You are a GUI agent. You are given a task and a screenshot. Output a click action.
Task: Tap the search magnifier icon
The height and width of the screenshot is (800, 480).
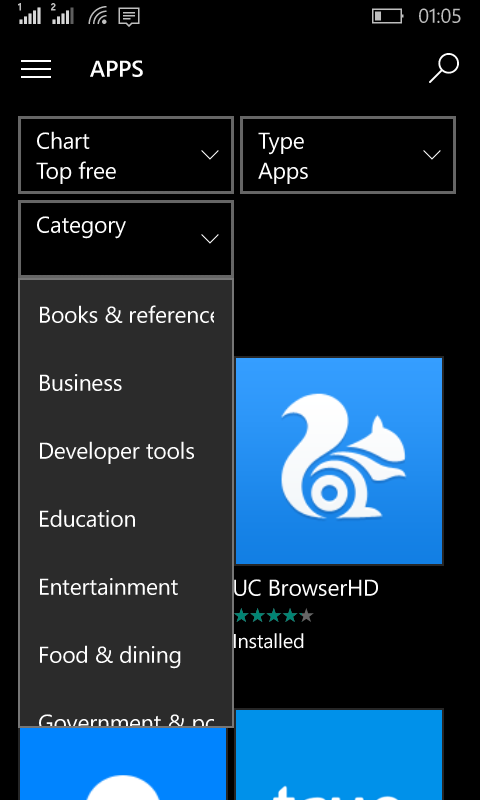444,69
